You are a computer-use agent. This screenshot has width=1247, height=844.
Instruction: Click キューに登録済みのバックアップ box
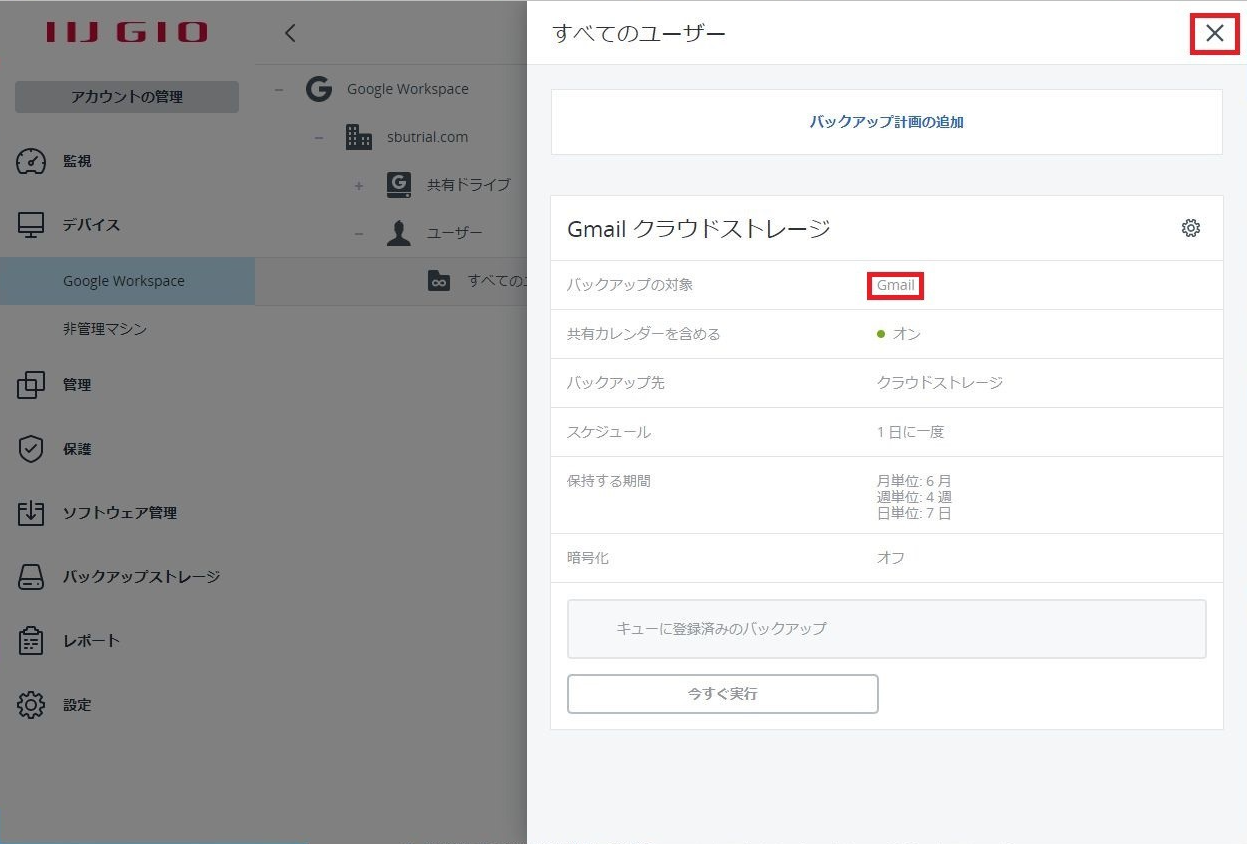click(886, 629)
